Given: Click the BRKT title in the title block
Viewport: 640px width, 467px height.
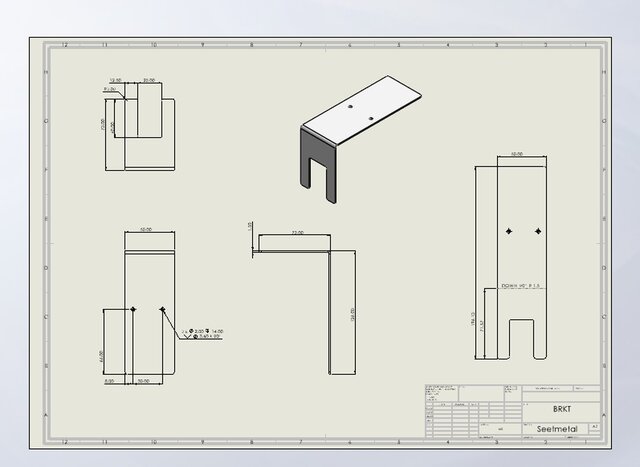Looking at the screenshot, I should pos(562,409).
